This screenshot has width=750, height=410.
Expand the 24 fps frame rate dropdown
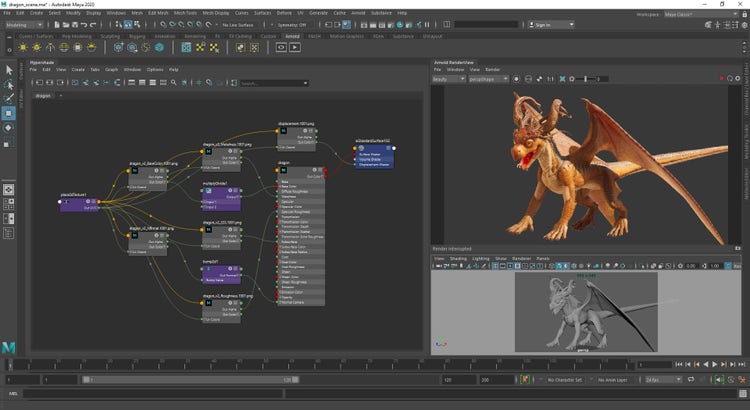click(x=662, y=380)
